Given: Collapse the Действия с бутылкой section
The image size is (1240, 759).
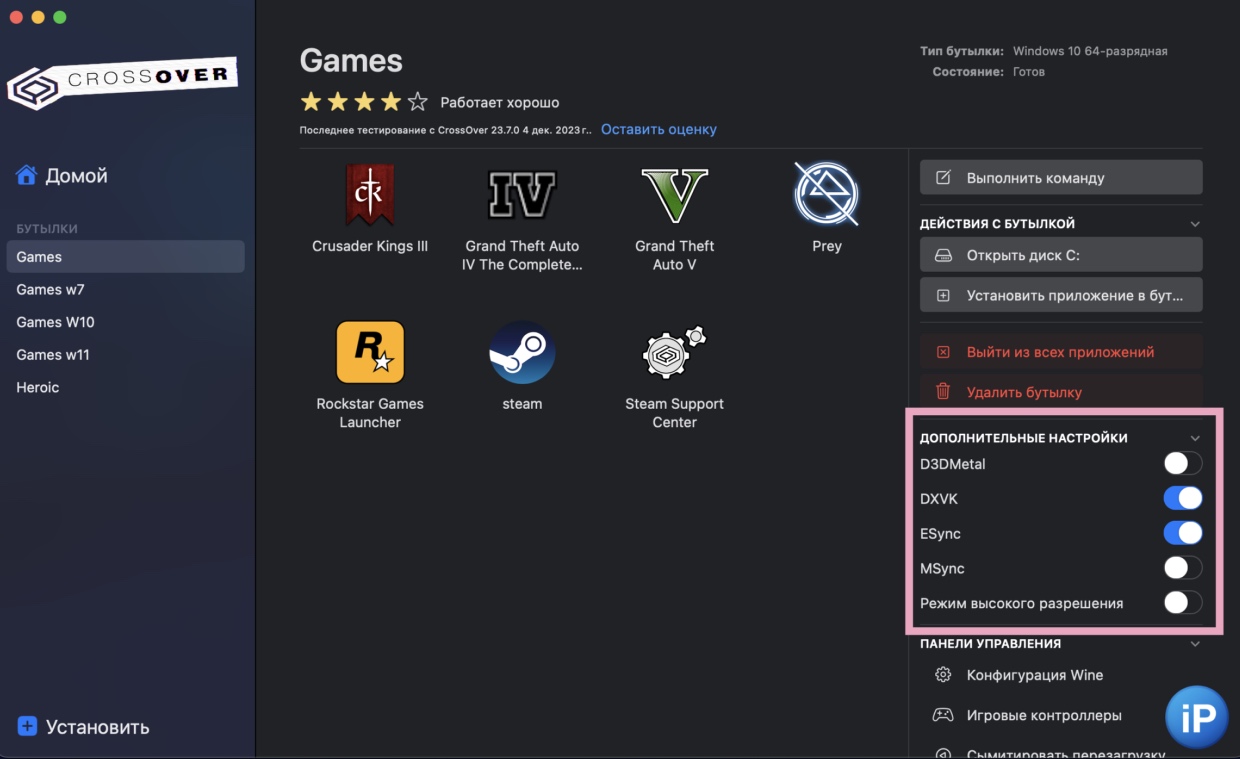Looking at the screenshot, I should click(1195, 224).
